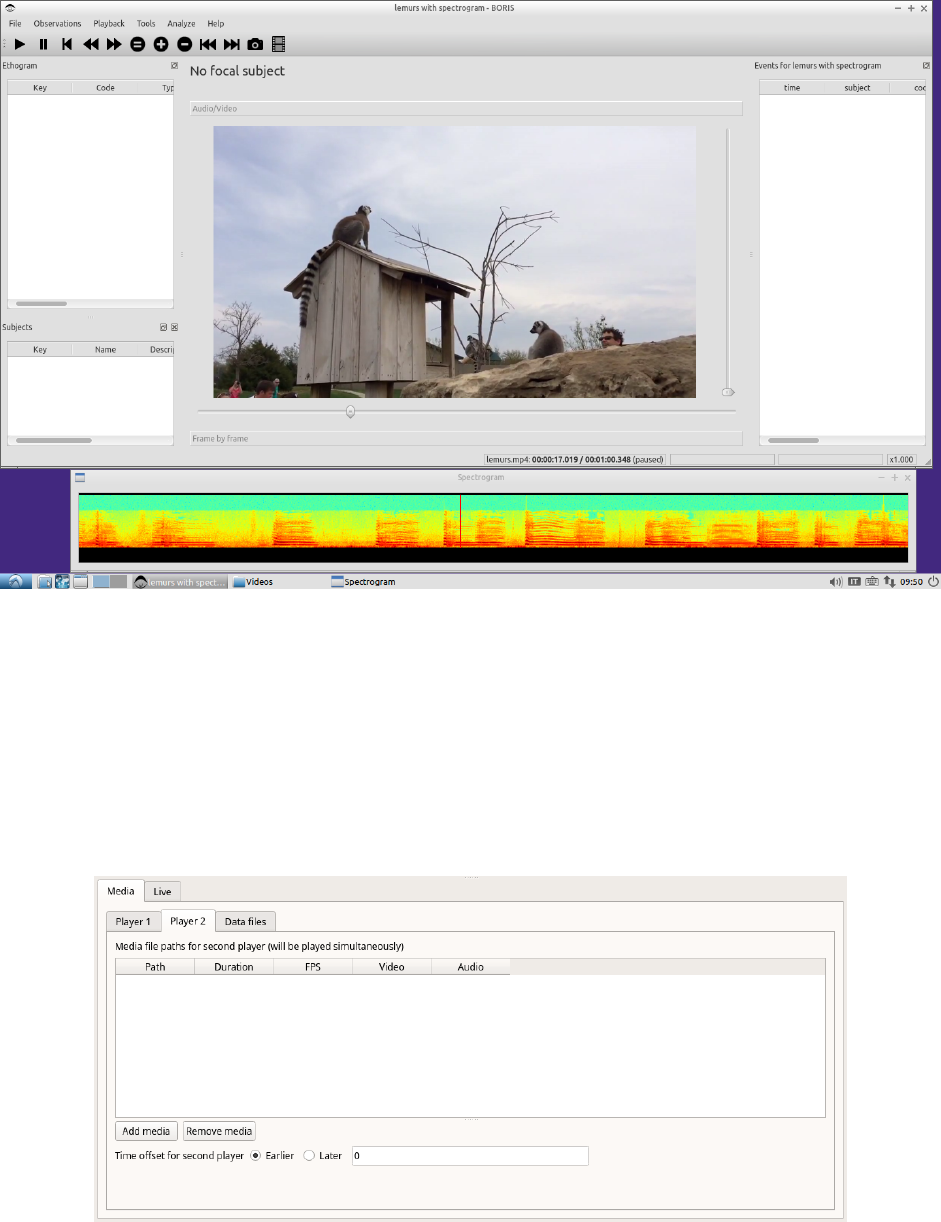The width and height of the screenshot is (941, 1222).
Task: Click the lemur video frame
Action: [x=454, y=262]
